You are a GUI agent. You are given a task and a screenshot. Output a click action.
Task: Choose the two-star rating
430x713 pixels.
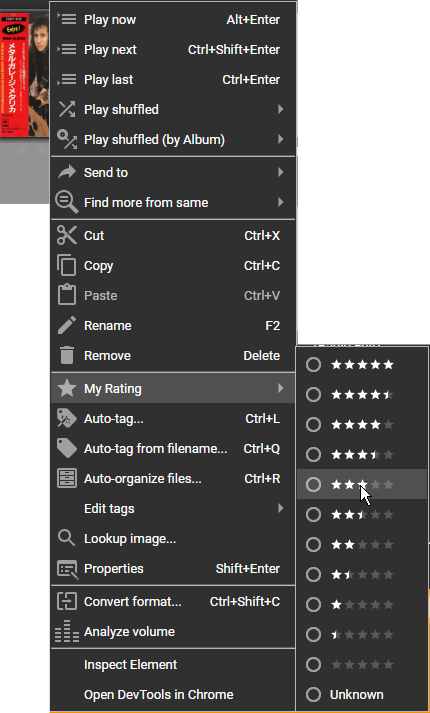coord(362,545)
